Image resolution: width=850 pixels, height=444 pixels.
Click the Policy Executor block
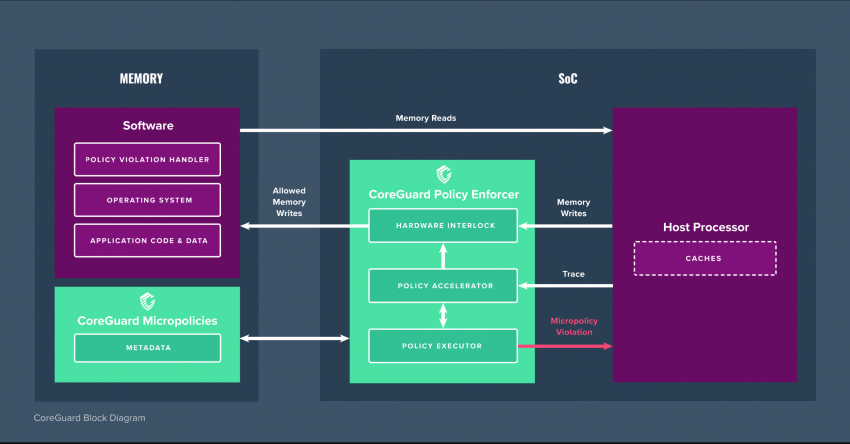click(443, 346)
